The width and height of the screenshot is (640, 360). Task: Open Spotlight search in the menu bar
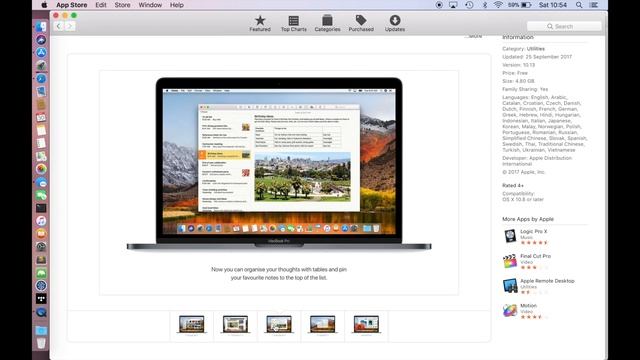[x=579, y=5]
